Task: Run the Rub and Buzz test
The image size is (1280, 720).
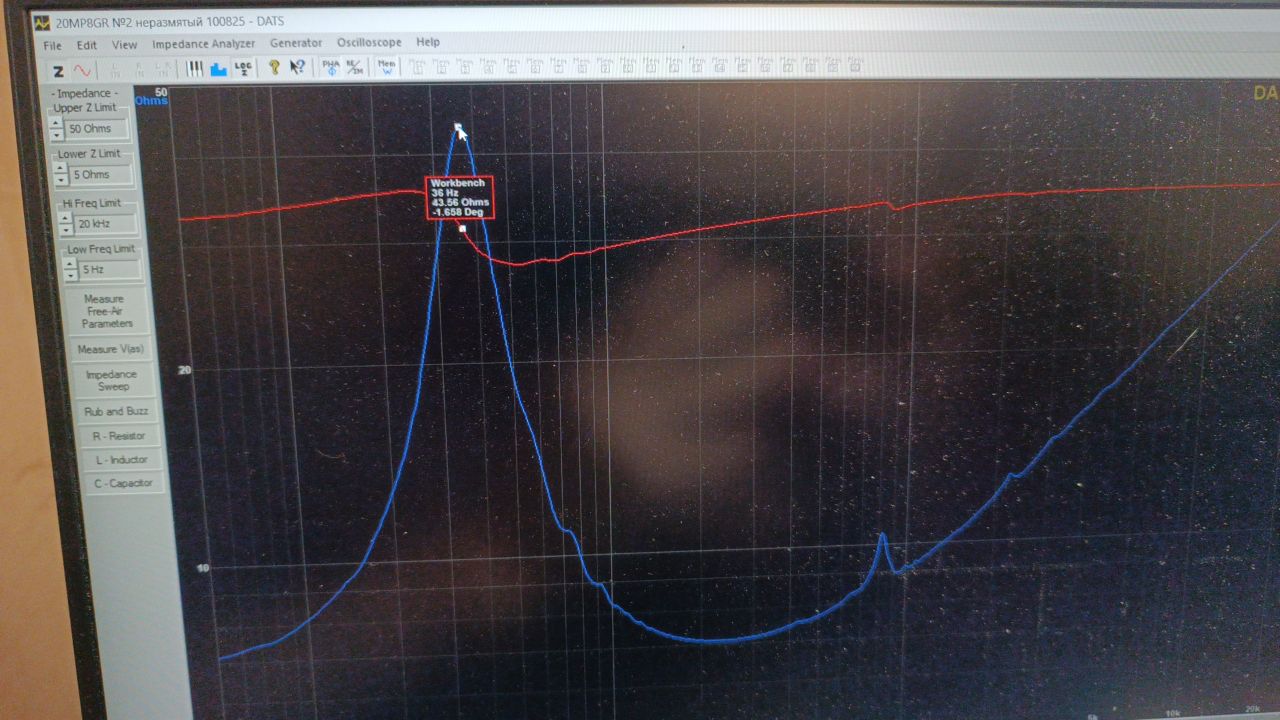Action: 117,411
